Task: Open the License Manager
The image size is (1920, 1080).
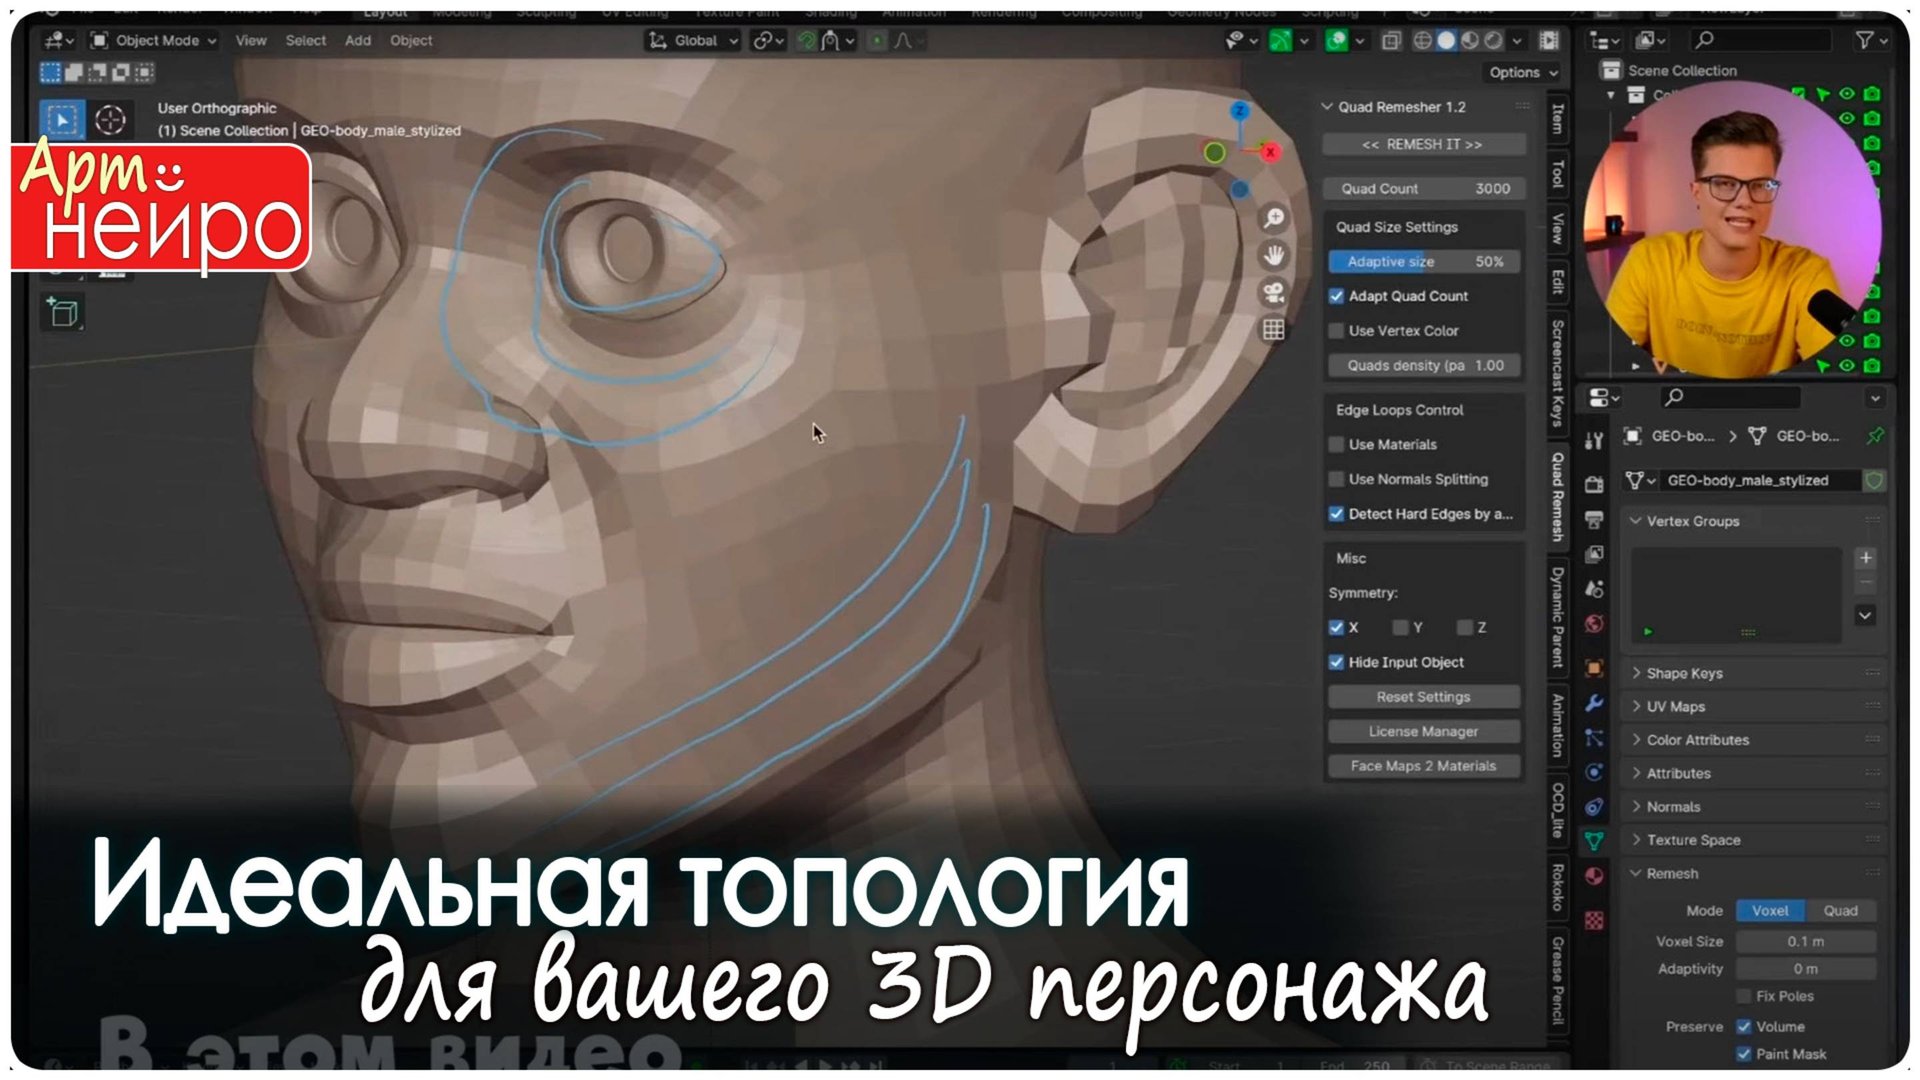Action: tap(1423, 731)
